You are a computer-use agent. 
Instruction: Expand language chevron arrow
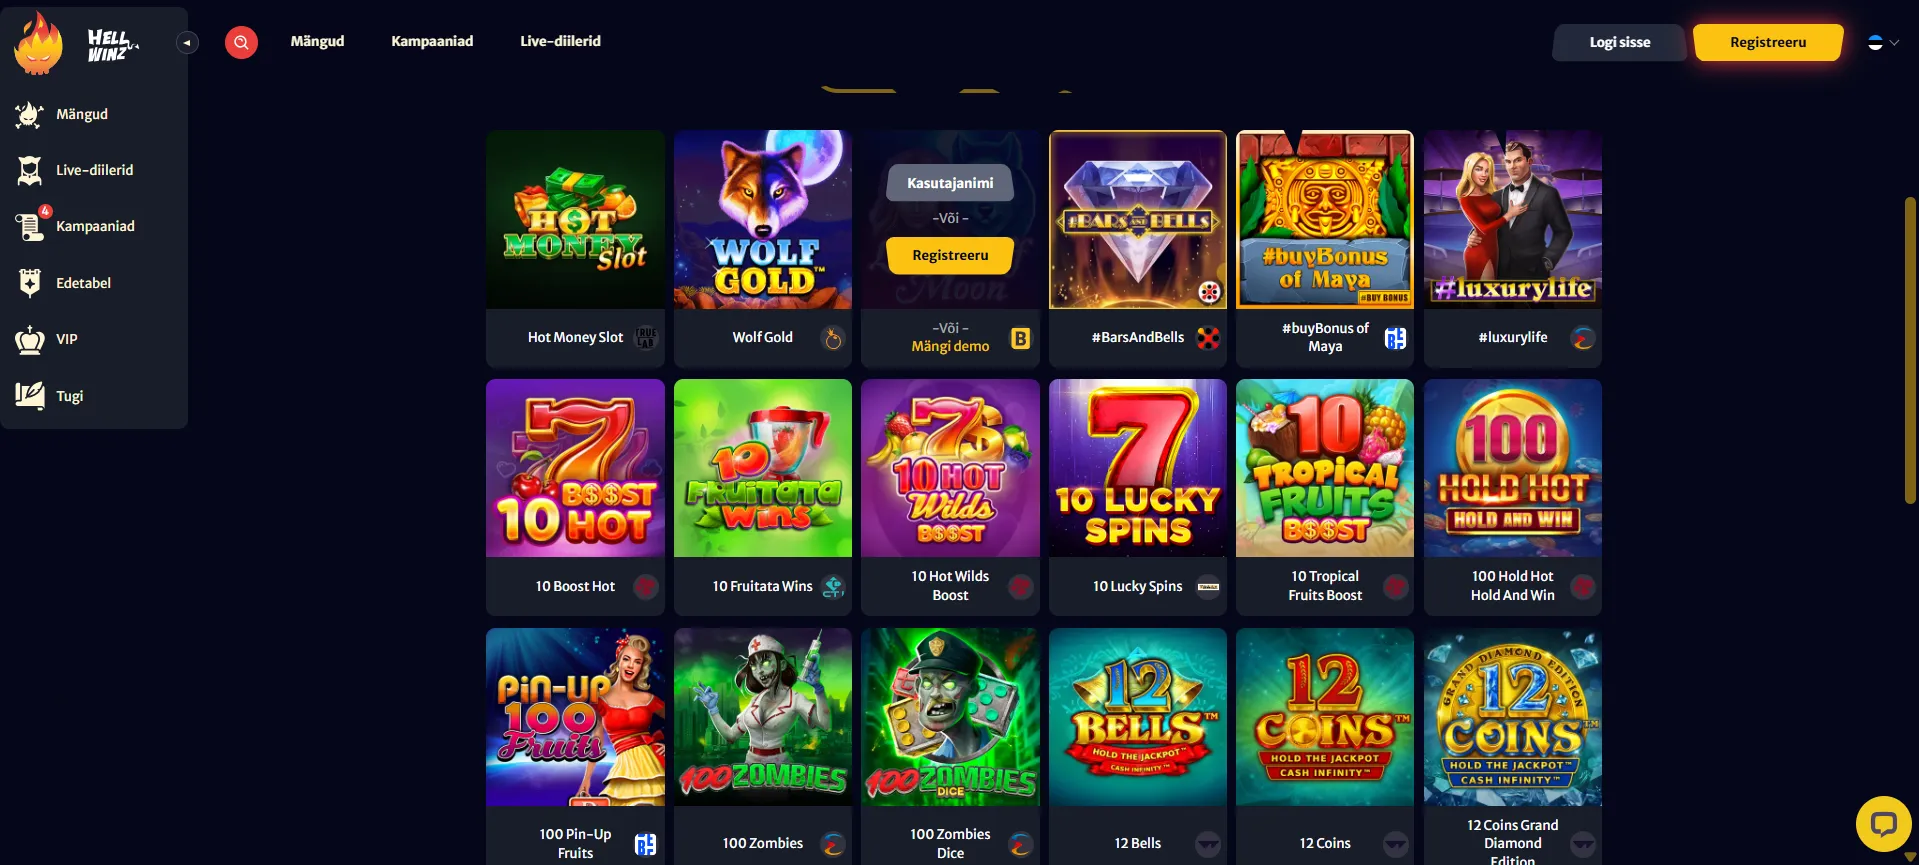tap(1894, 42)
